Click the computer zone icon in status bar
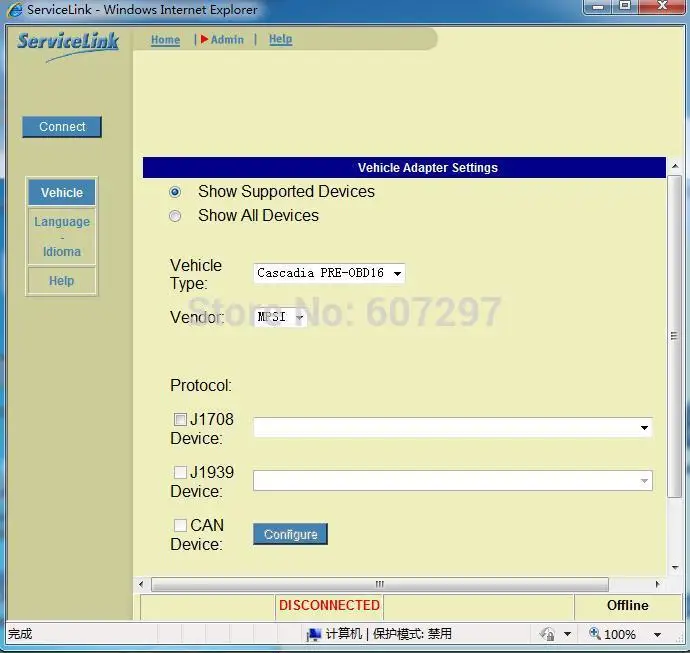Screen dimensions: 690x653 coord(313,634)
